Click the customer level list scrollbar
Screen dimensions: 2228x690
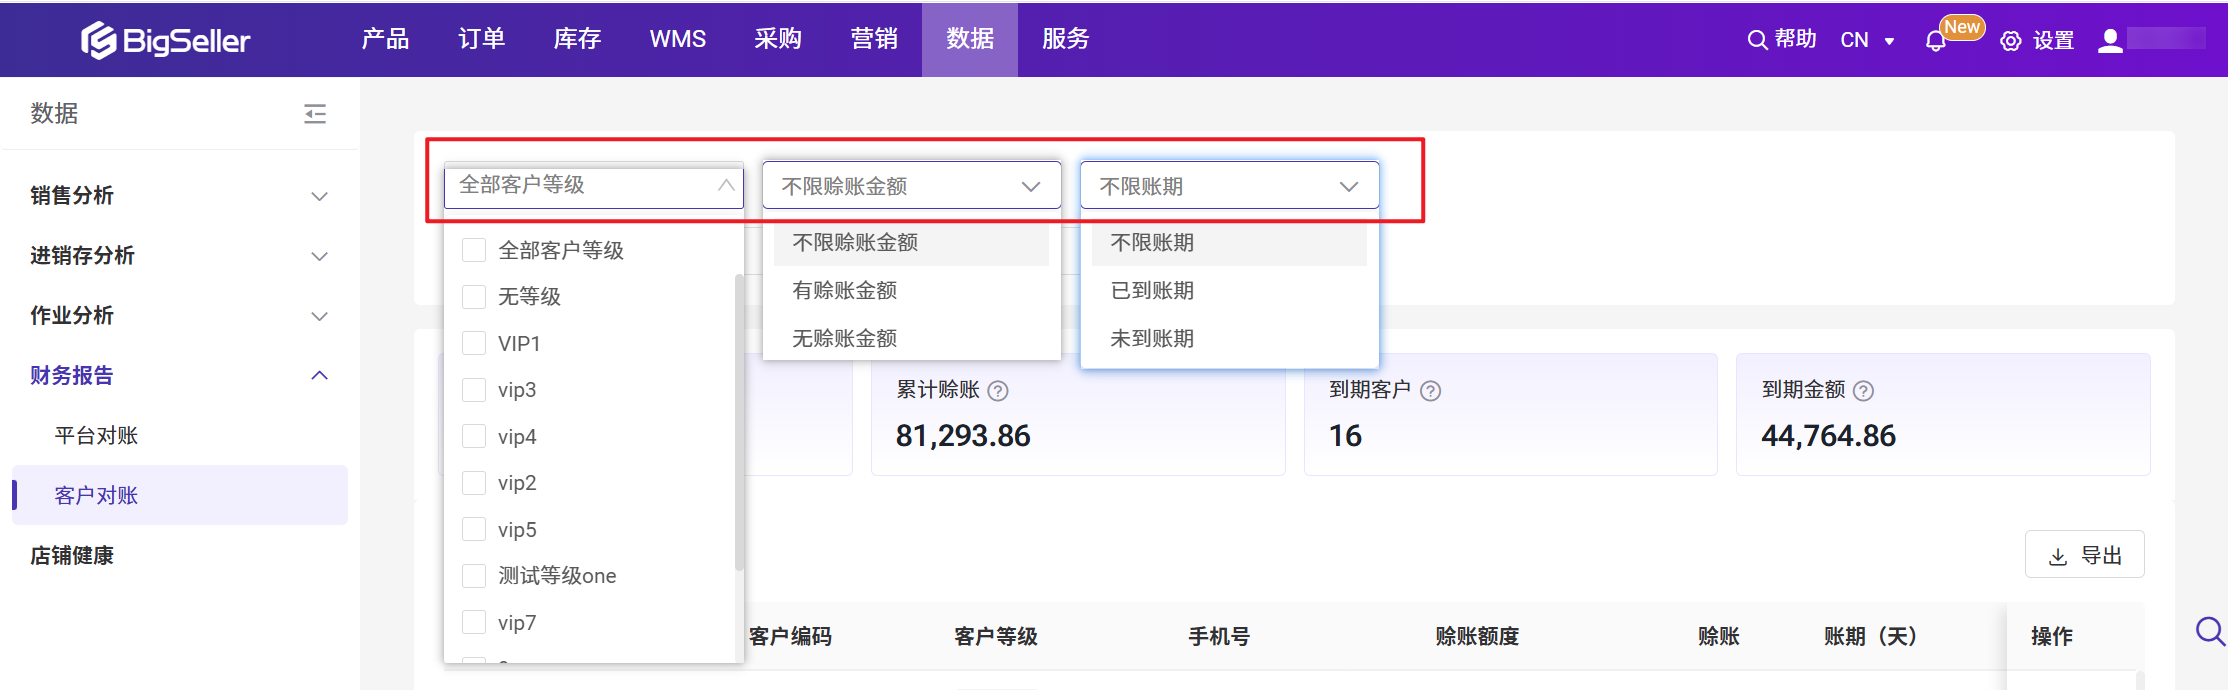[739, 420]
